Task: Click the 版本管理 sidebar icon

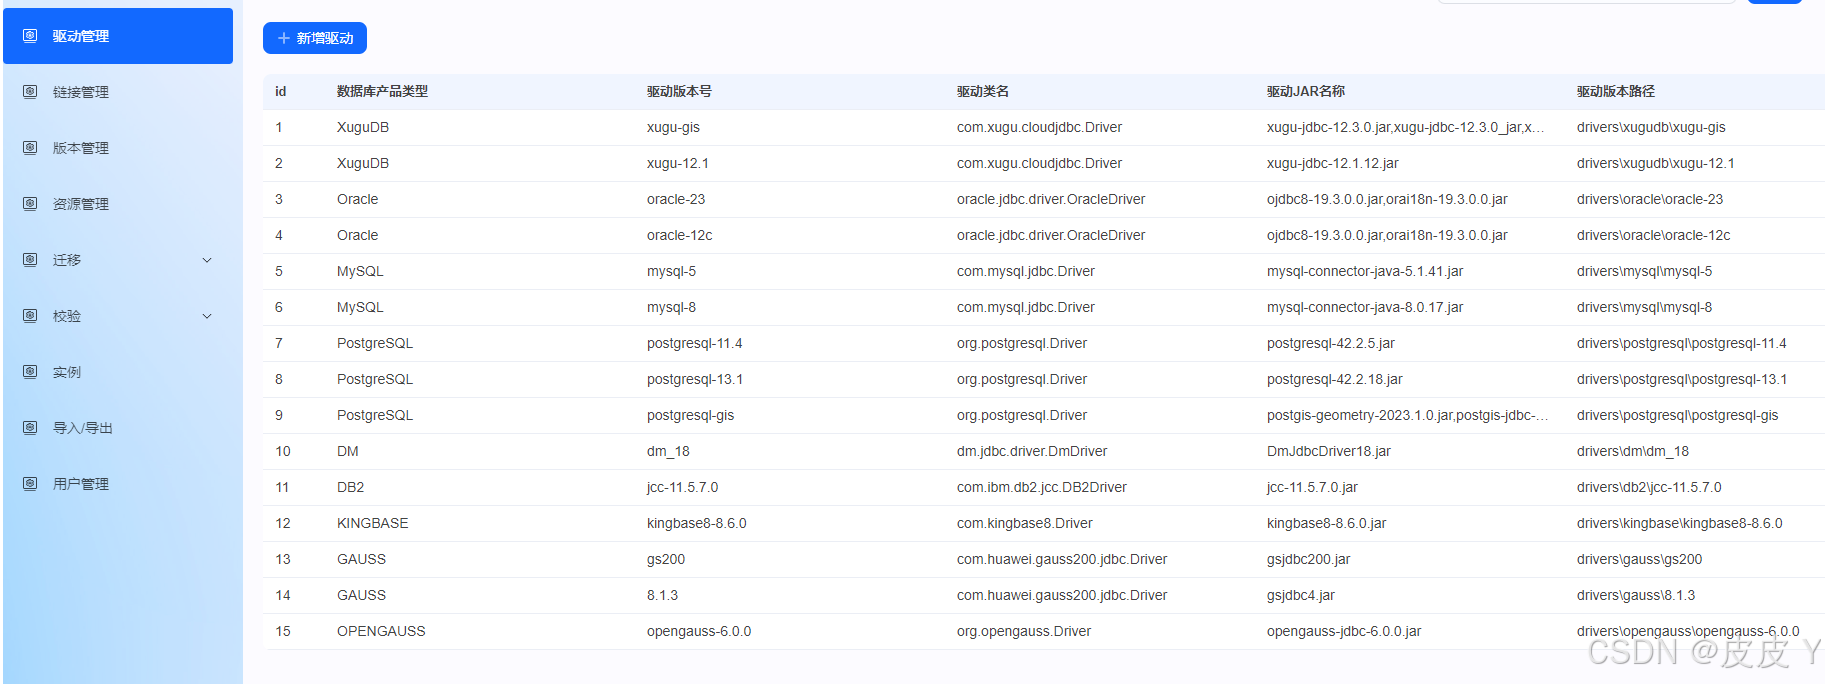Action: point(30,148)
